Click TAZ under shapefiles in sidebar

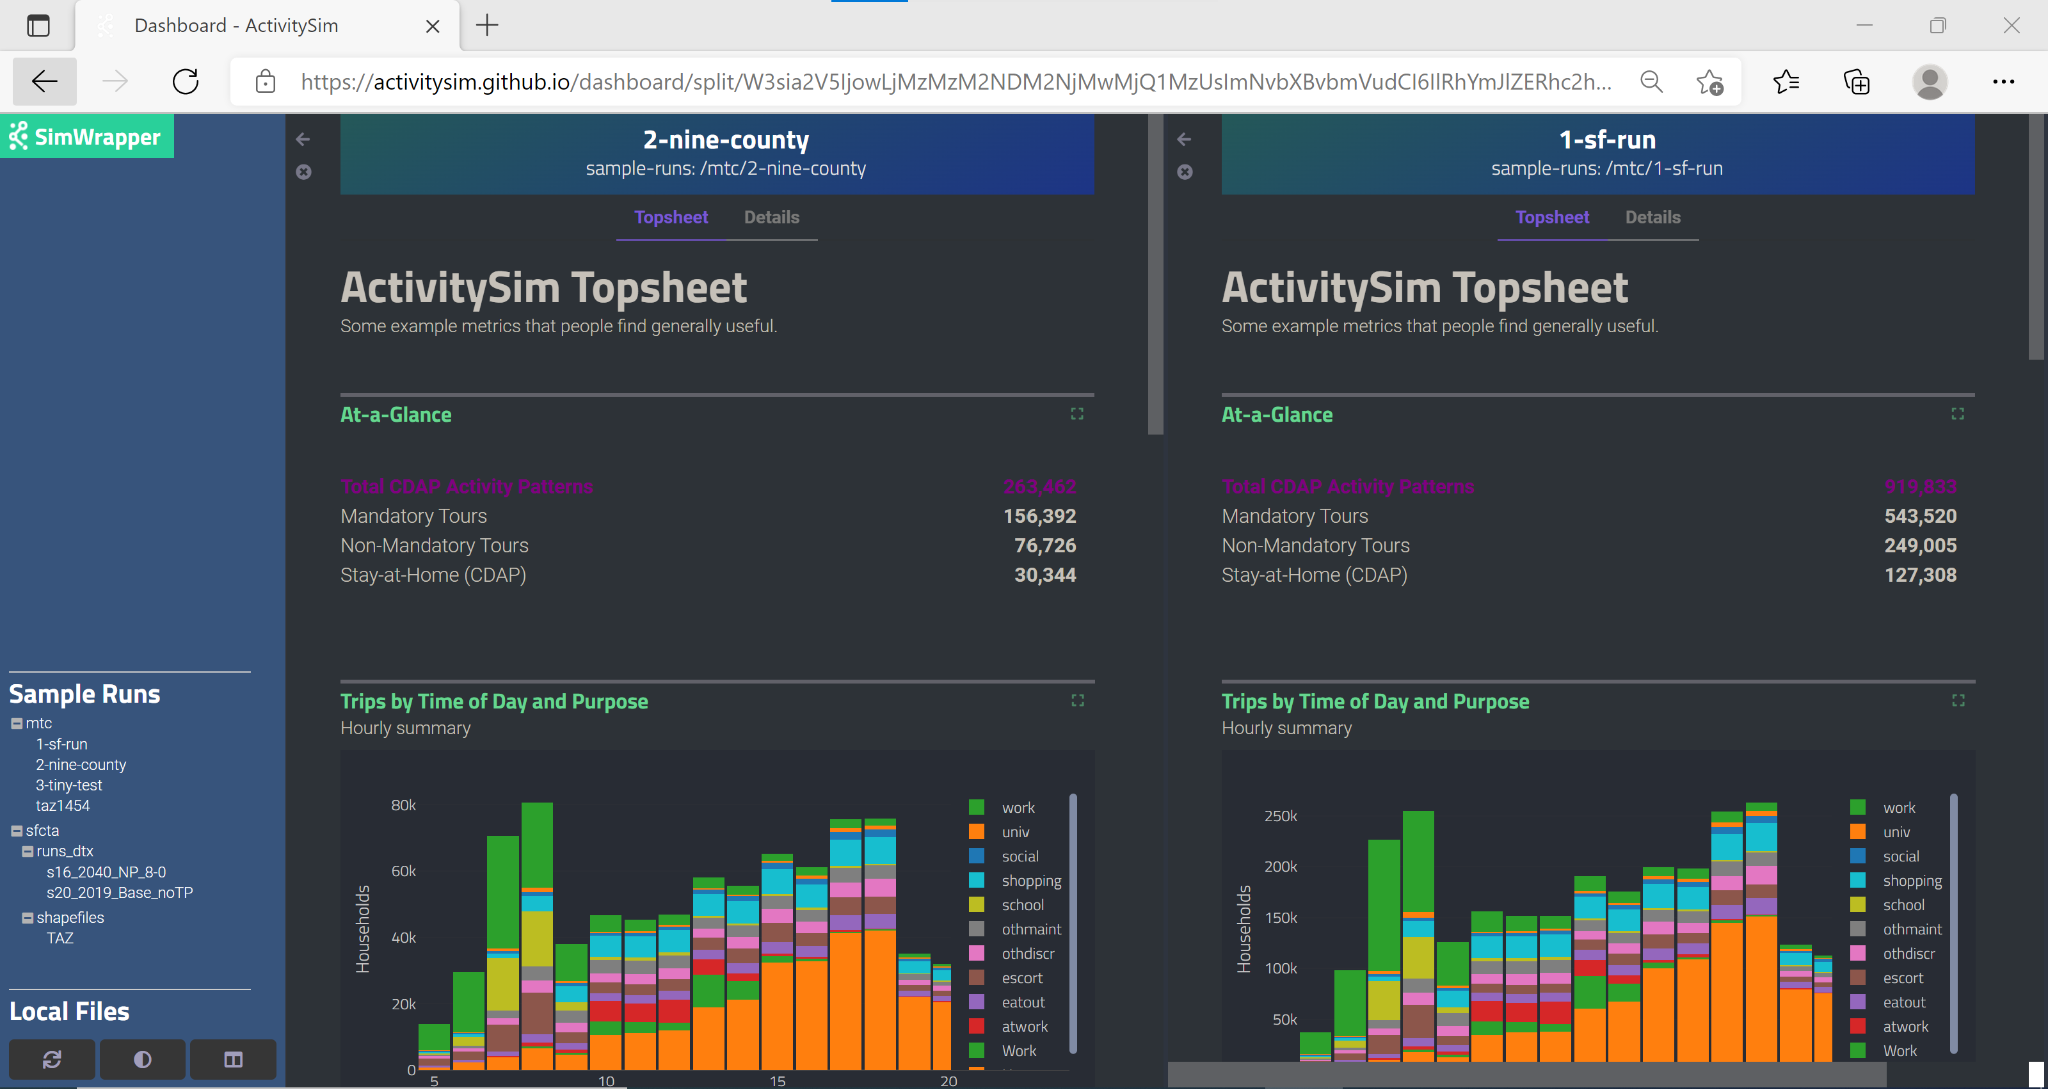point(58,939)
